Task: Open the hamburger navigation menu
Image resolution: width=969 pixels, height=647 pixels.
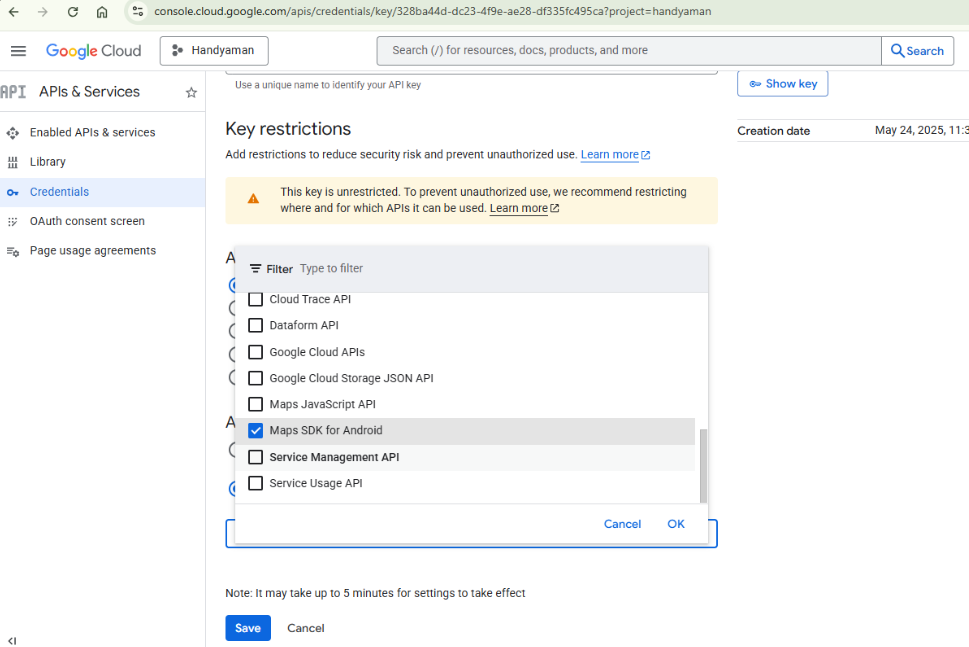Action: [x=18, y=51]
